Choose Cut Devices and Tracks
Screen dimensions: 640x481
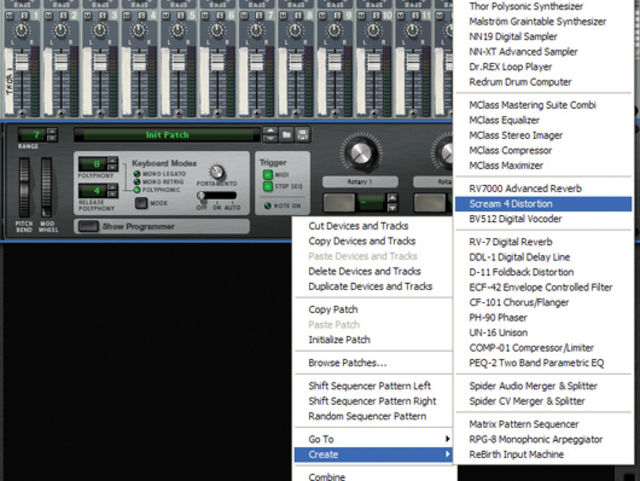pyautogui.click(x=373, y=226)
